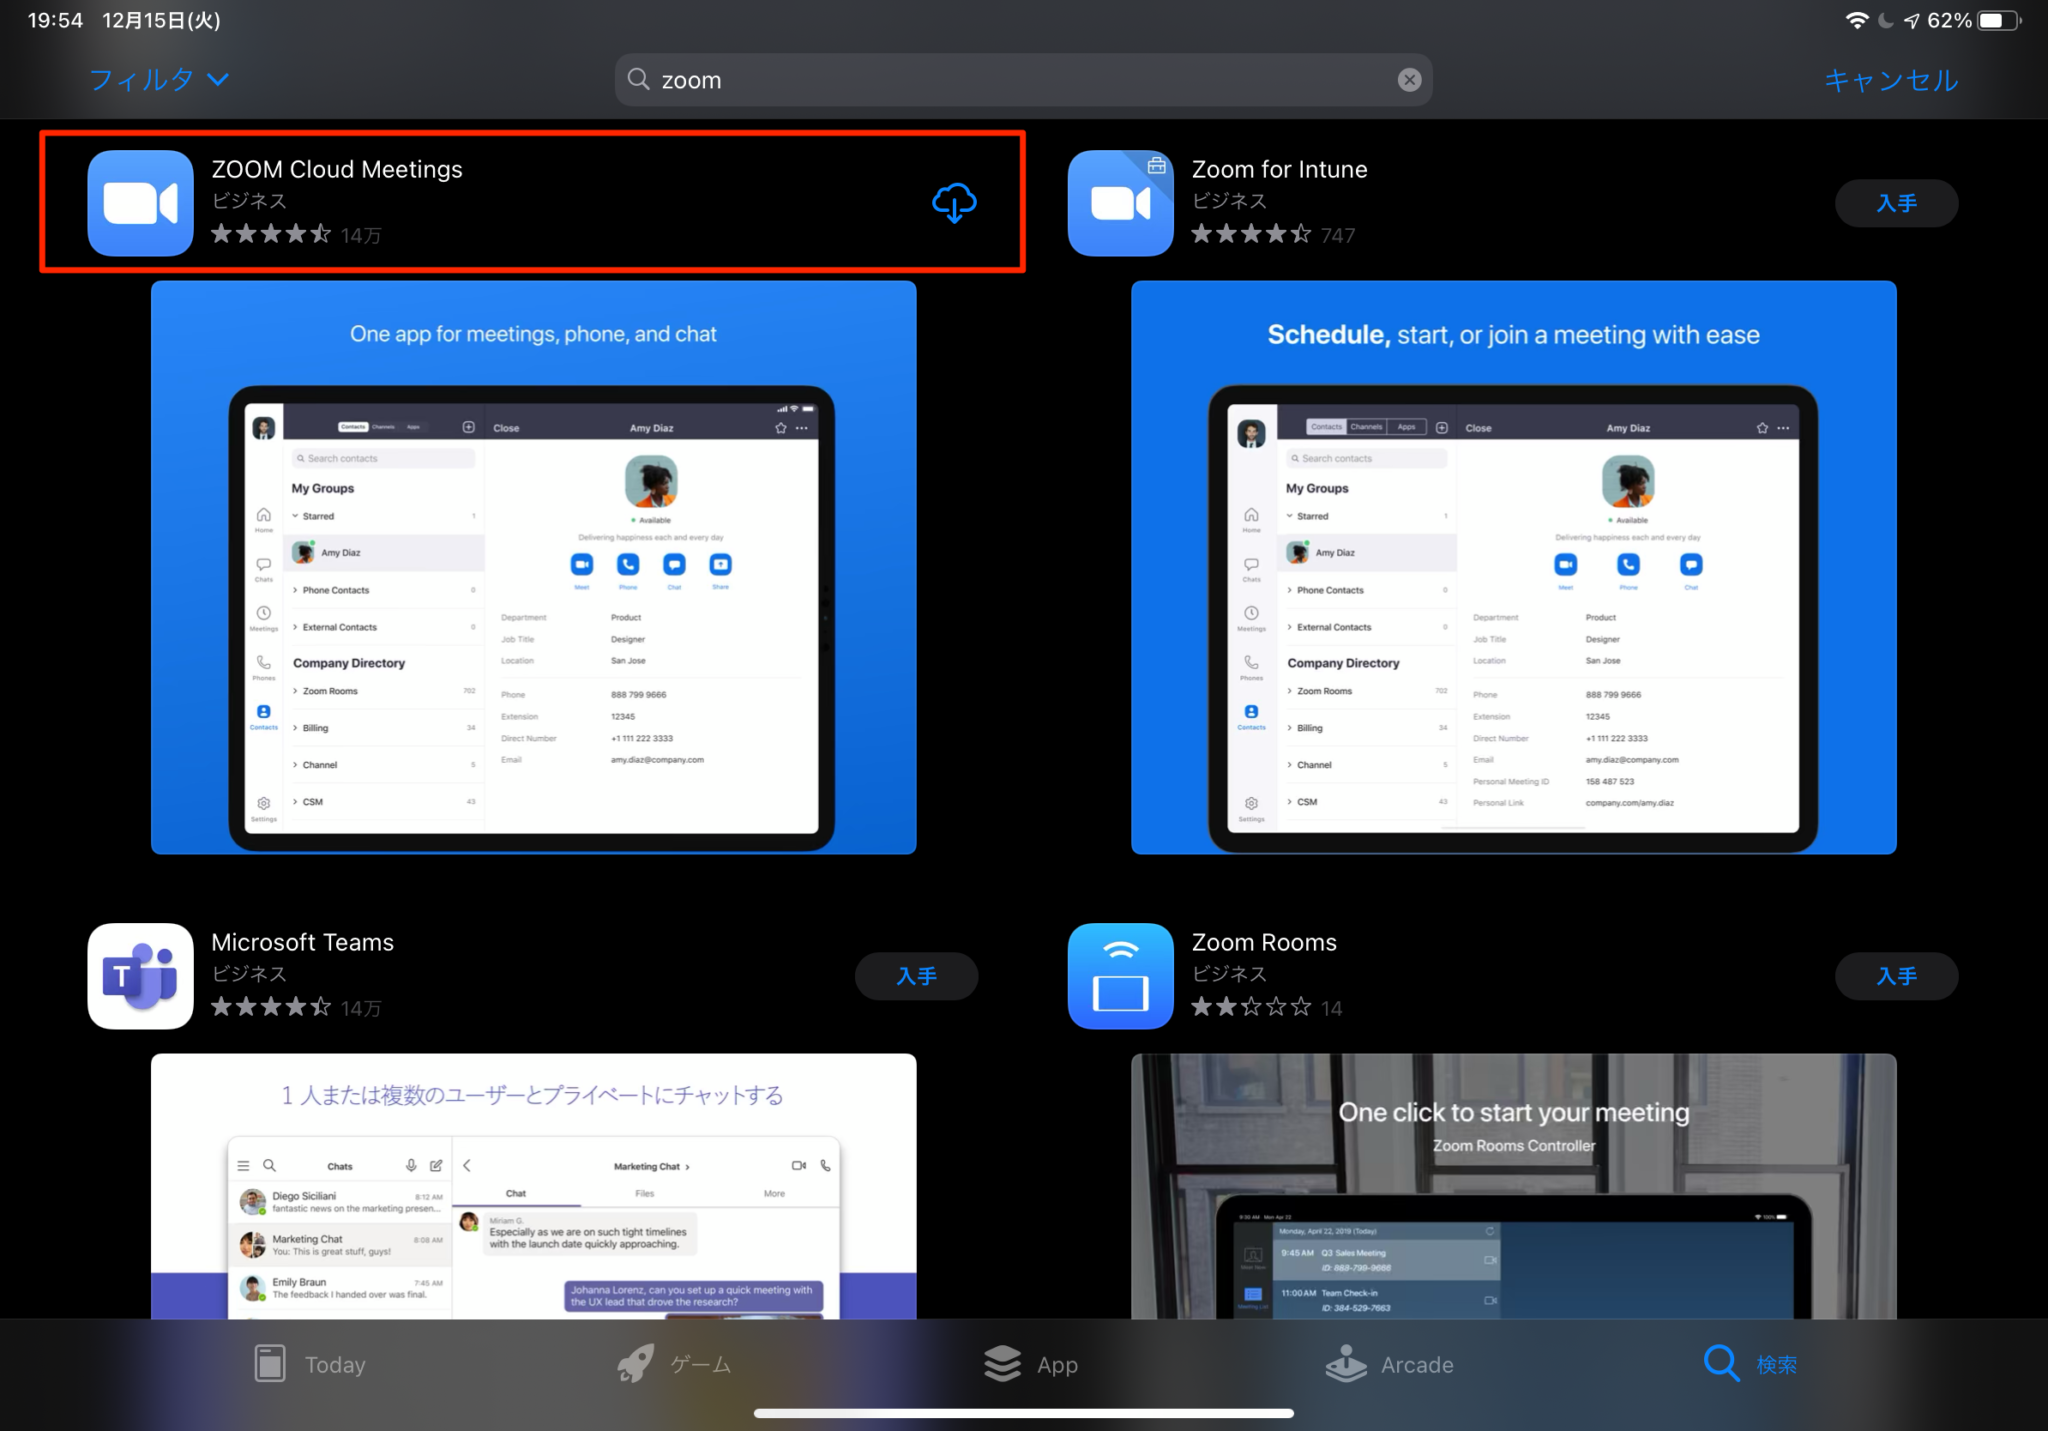The height and width of the screenshot is (1431, 2048).
Task: Select the 検索 tab
Action: pos(1750,1364)
